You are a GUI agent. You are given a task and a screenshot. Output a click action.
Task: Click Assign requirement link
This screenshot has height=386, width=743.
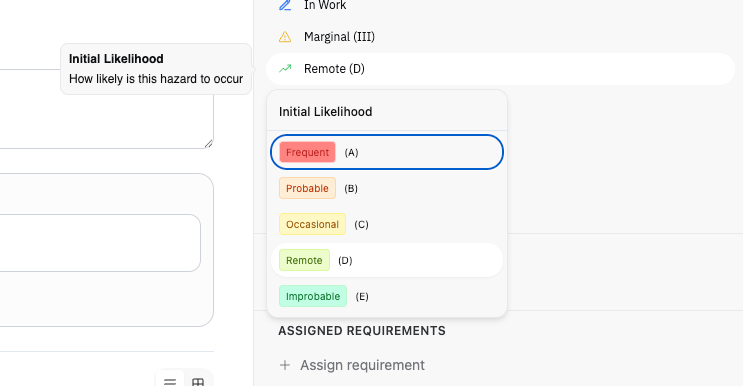click(x=362, y=365)
